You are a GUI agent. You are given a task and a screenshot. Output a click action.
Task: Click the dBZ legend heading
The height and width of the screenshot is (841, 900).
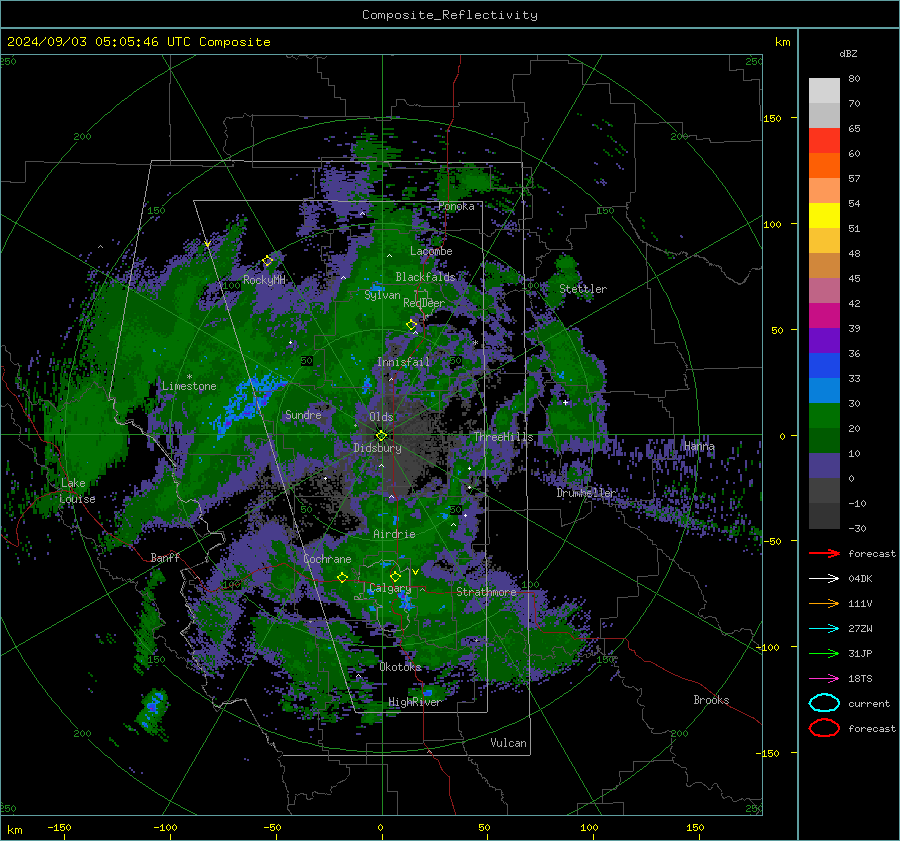click(x=848, y=53)
